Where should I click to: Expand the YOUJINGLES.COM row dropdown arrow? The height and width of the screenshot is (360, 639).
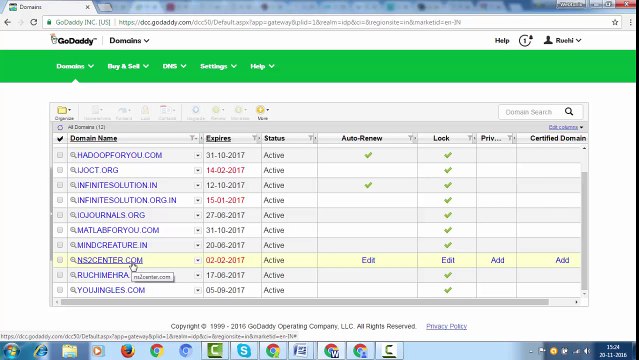coord(198,290)
